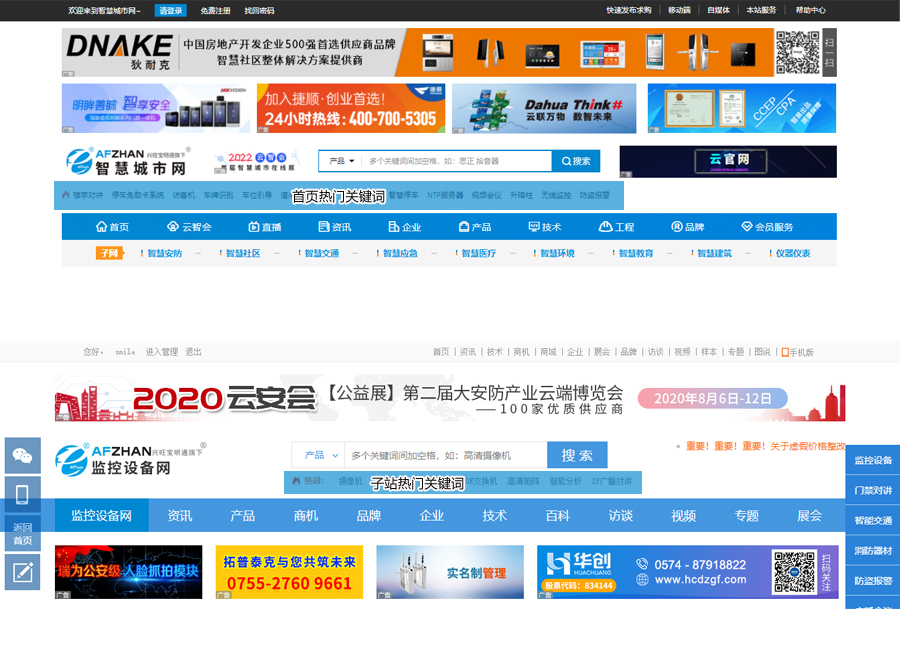The height and width of the screenshot is (650, 900).
Task: Click the orange 子网 tag
Action: [x=109, y=253]
